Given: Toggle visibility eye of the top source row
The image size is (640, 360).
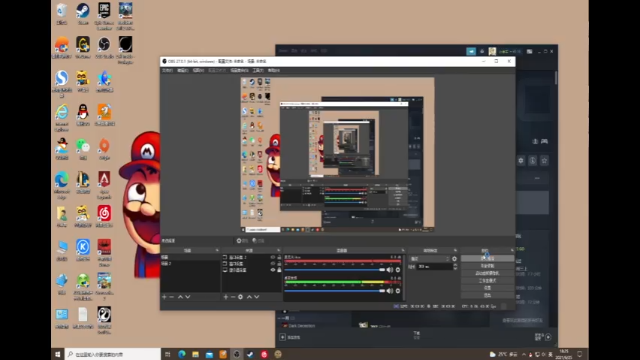Looking at the screenshot, I should coord(273,257).
